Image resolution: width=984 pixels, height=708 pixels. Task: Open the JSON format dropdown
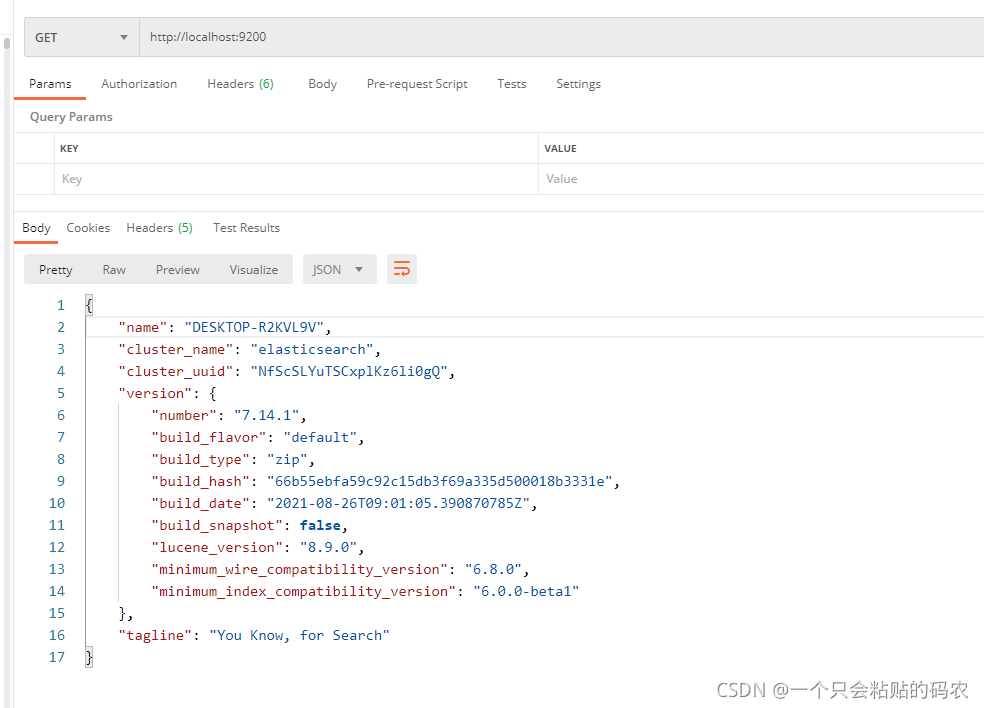coord(340,269)
